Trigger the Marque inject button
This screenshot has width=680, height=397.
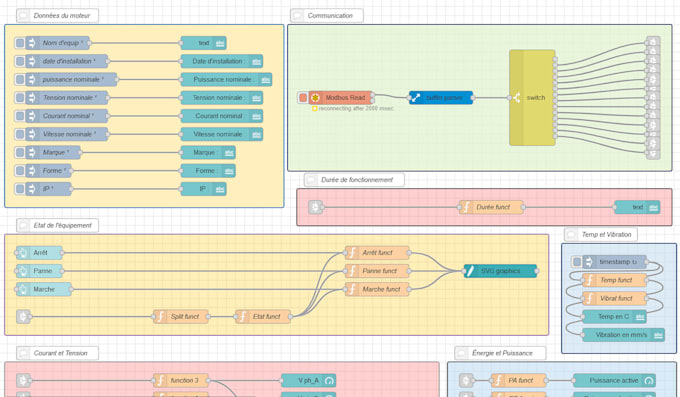click(x=20, y=152)
